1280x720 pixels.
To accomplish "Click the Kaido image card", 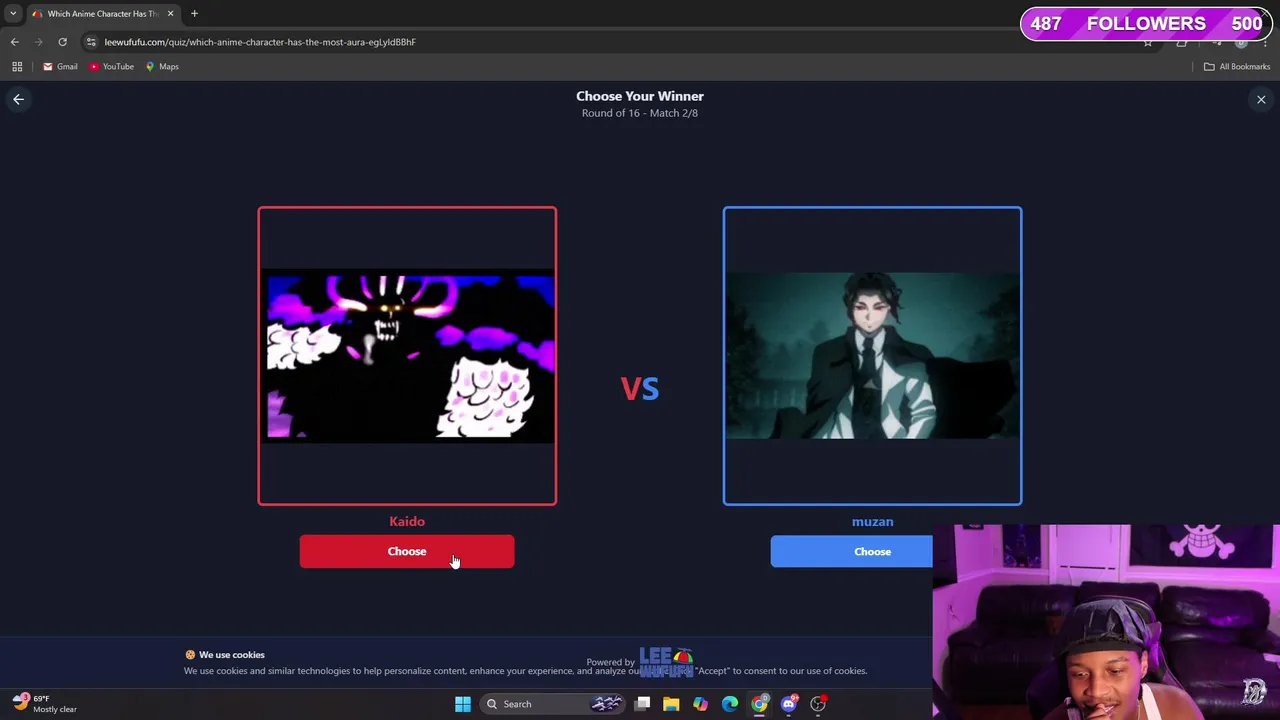I will coord(407,356).
